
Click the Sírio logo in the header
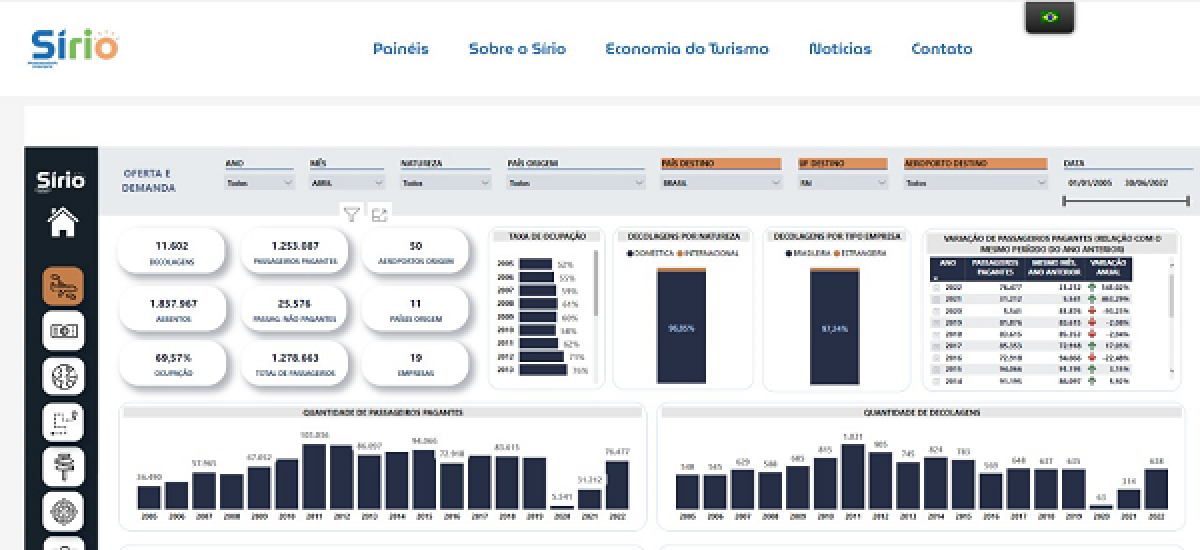click(x=74, y=46)
